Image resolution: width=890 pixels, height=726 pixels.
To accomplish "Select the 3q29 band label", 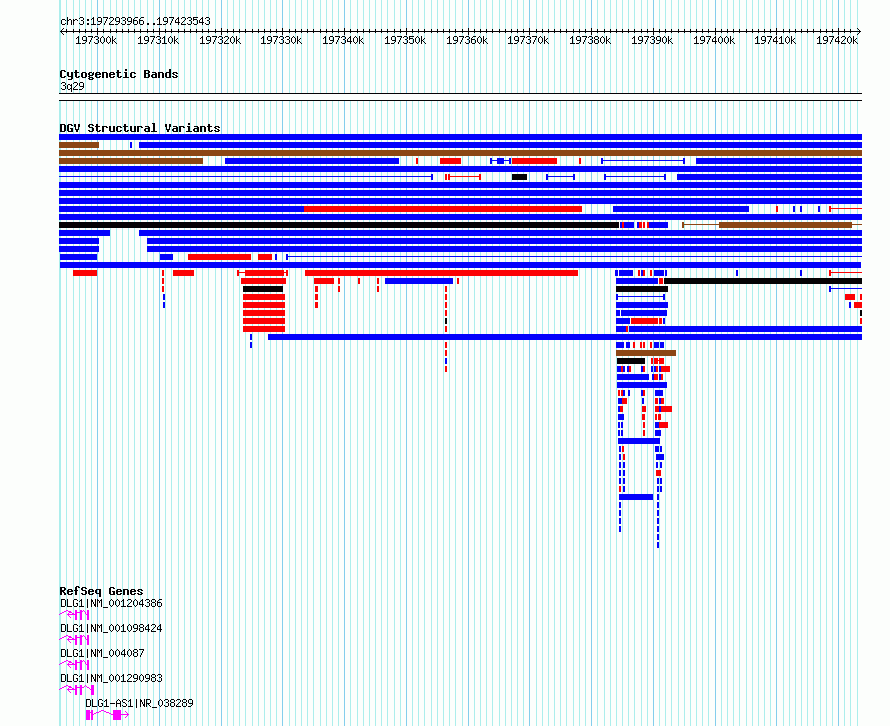I will [72, 86].
